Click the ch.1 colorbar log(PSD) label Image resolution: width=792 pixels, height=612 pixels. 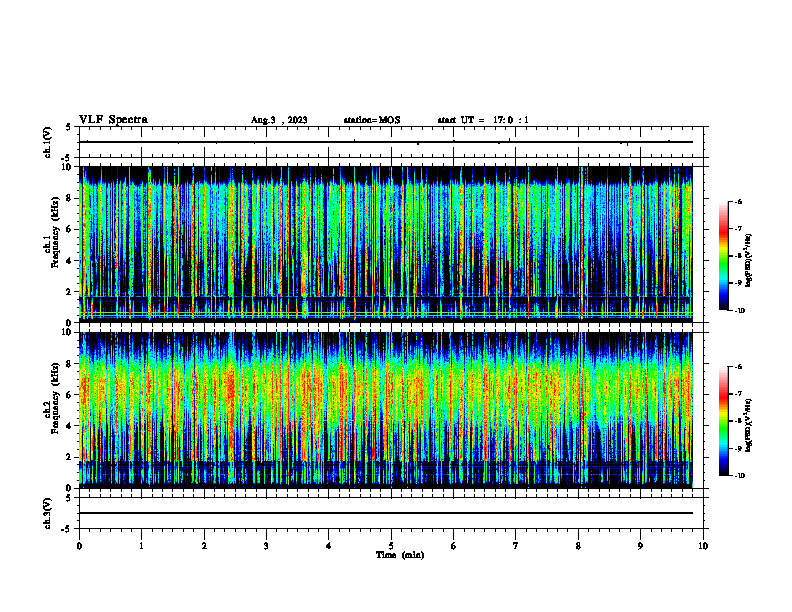(749, 261)
